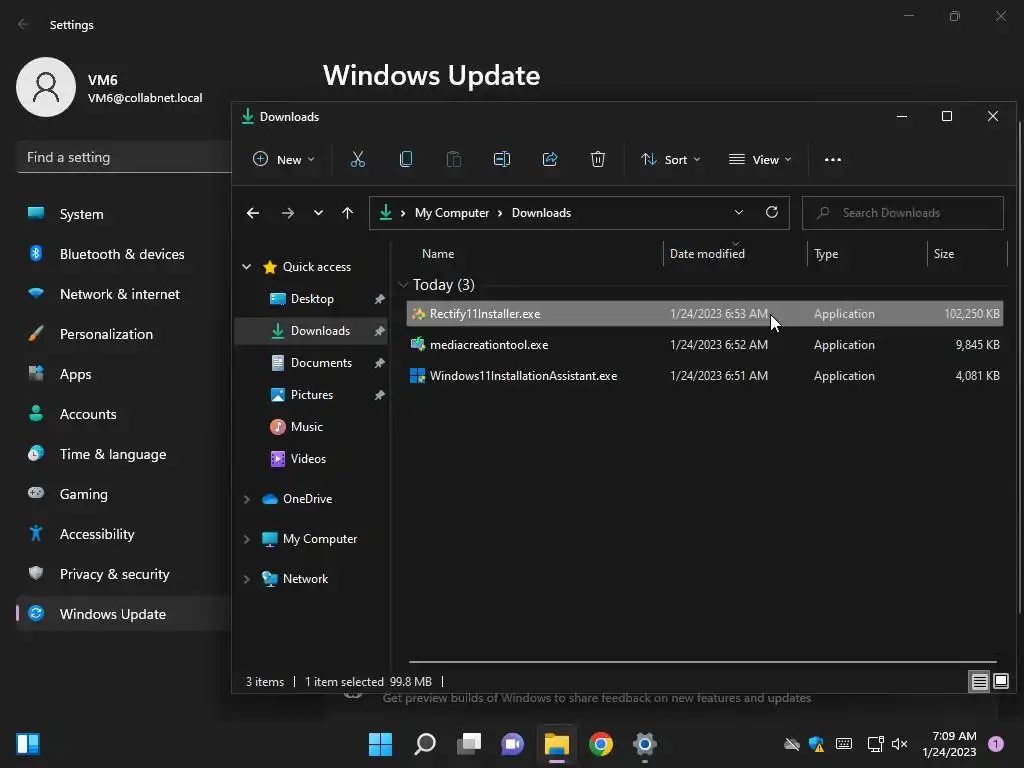The width and height of the screenshot is (1024, 768).
Task: Open Chat app from taskbar
Action: pos(513,744)
